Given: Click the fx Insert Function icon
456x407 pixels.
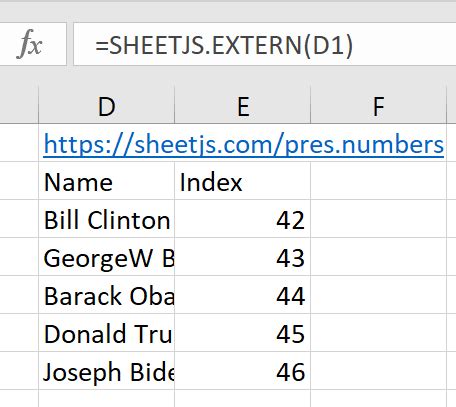Looking at the screenshot, I should click(30, 44).
